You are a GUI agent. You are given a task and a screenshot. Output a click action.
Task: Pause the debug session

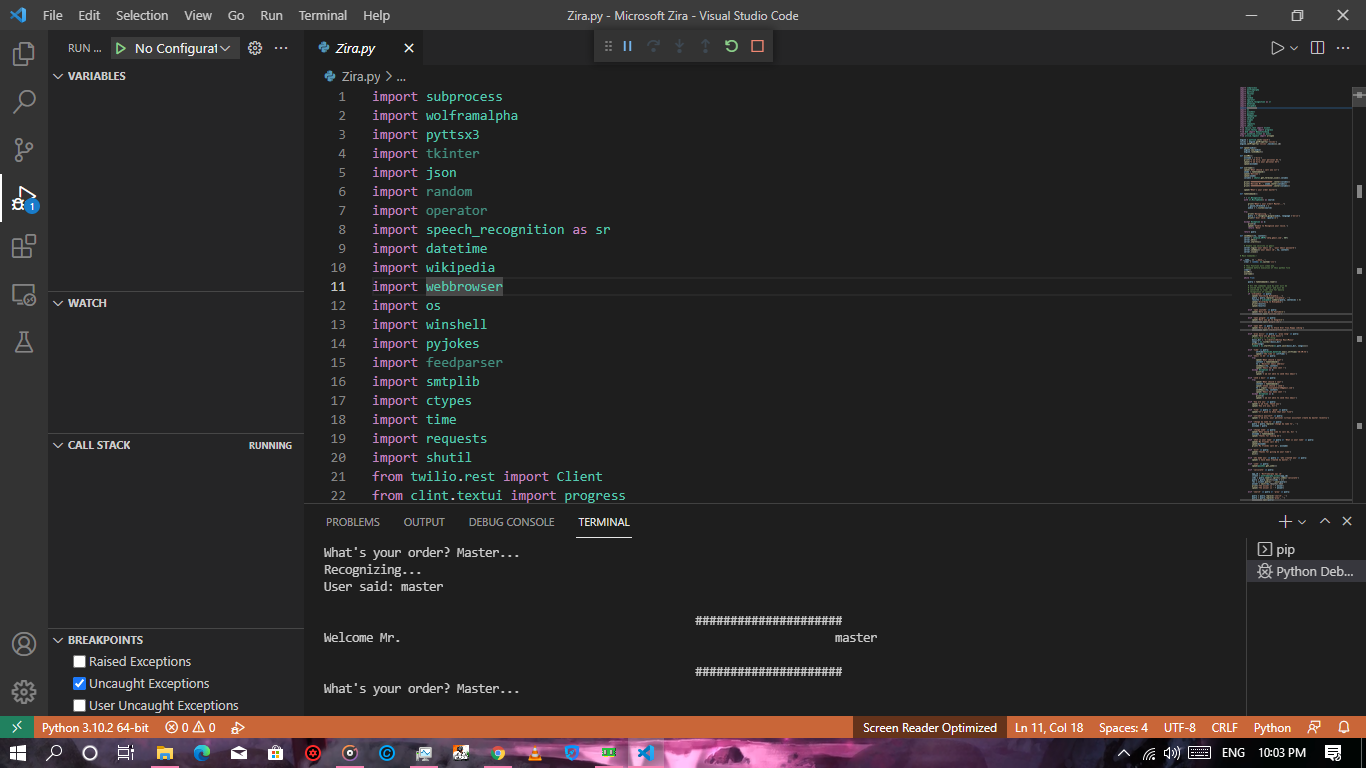coord(628,46)
